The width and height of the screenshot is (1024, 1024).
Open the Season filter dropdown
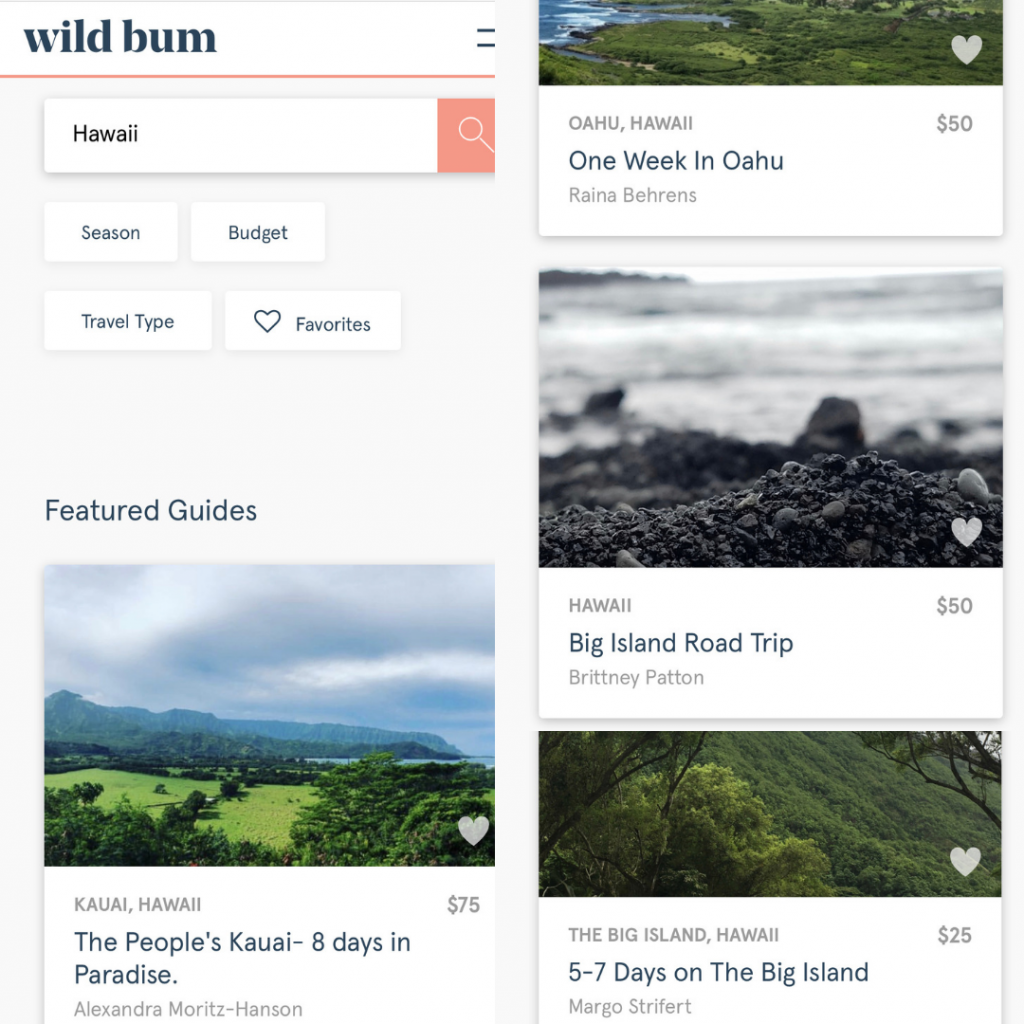pyautogui.click(x=110, y=232)
